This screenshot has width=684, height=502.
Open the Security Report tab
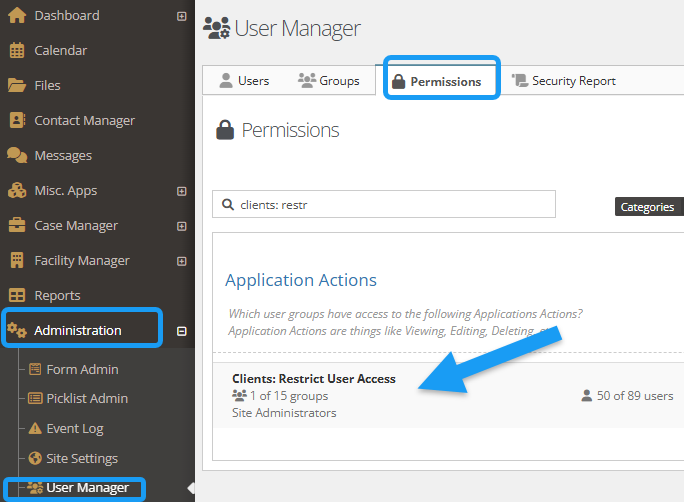(x=564, y=81)
